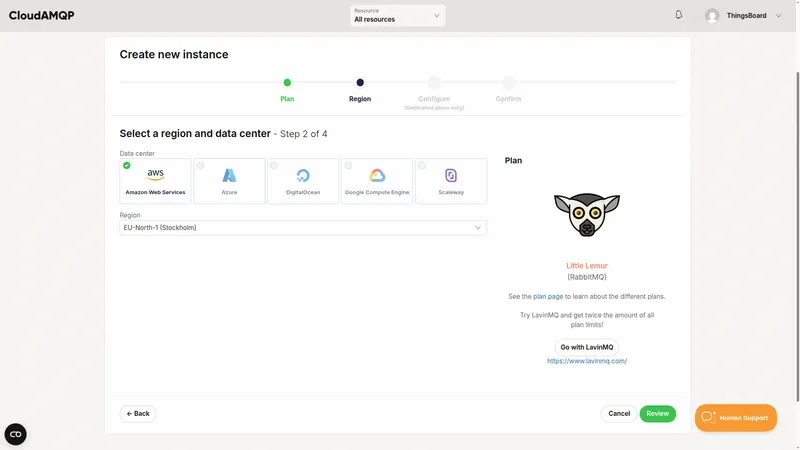Open the round chat widget icon
The image size is (800, 450).
pos(15,434)
